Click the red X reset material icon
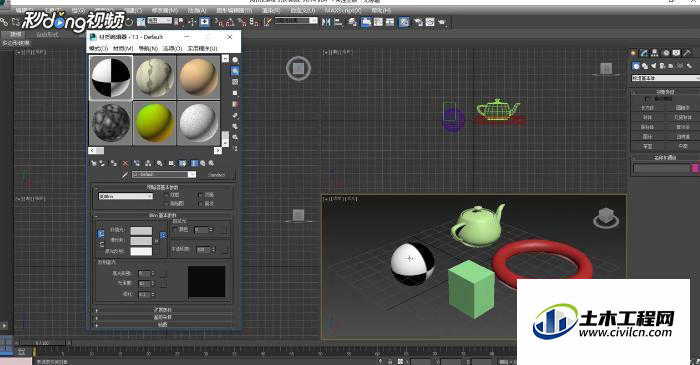This screenshot has height=365, width=700. (125, 163)
